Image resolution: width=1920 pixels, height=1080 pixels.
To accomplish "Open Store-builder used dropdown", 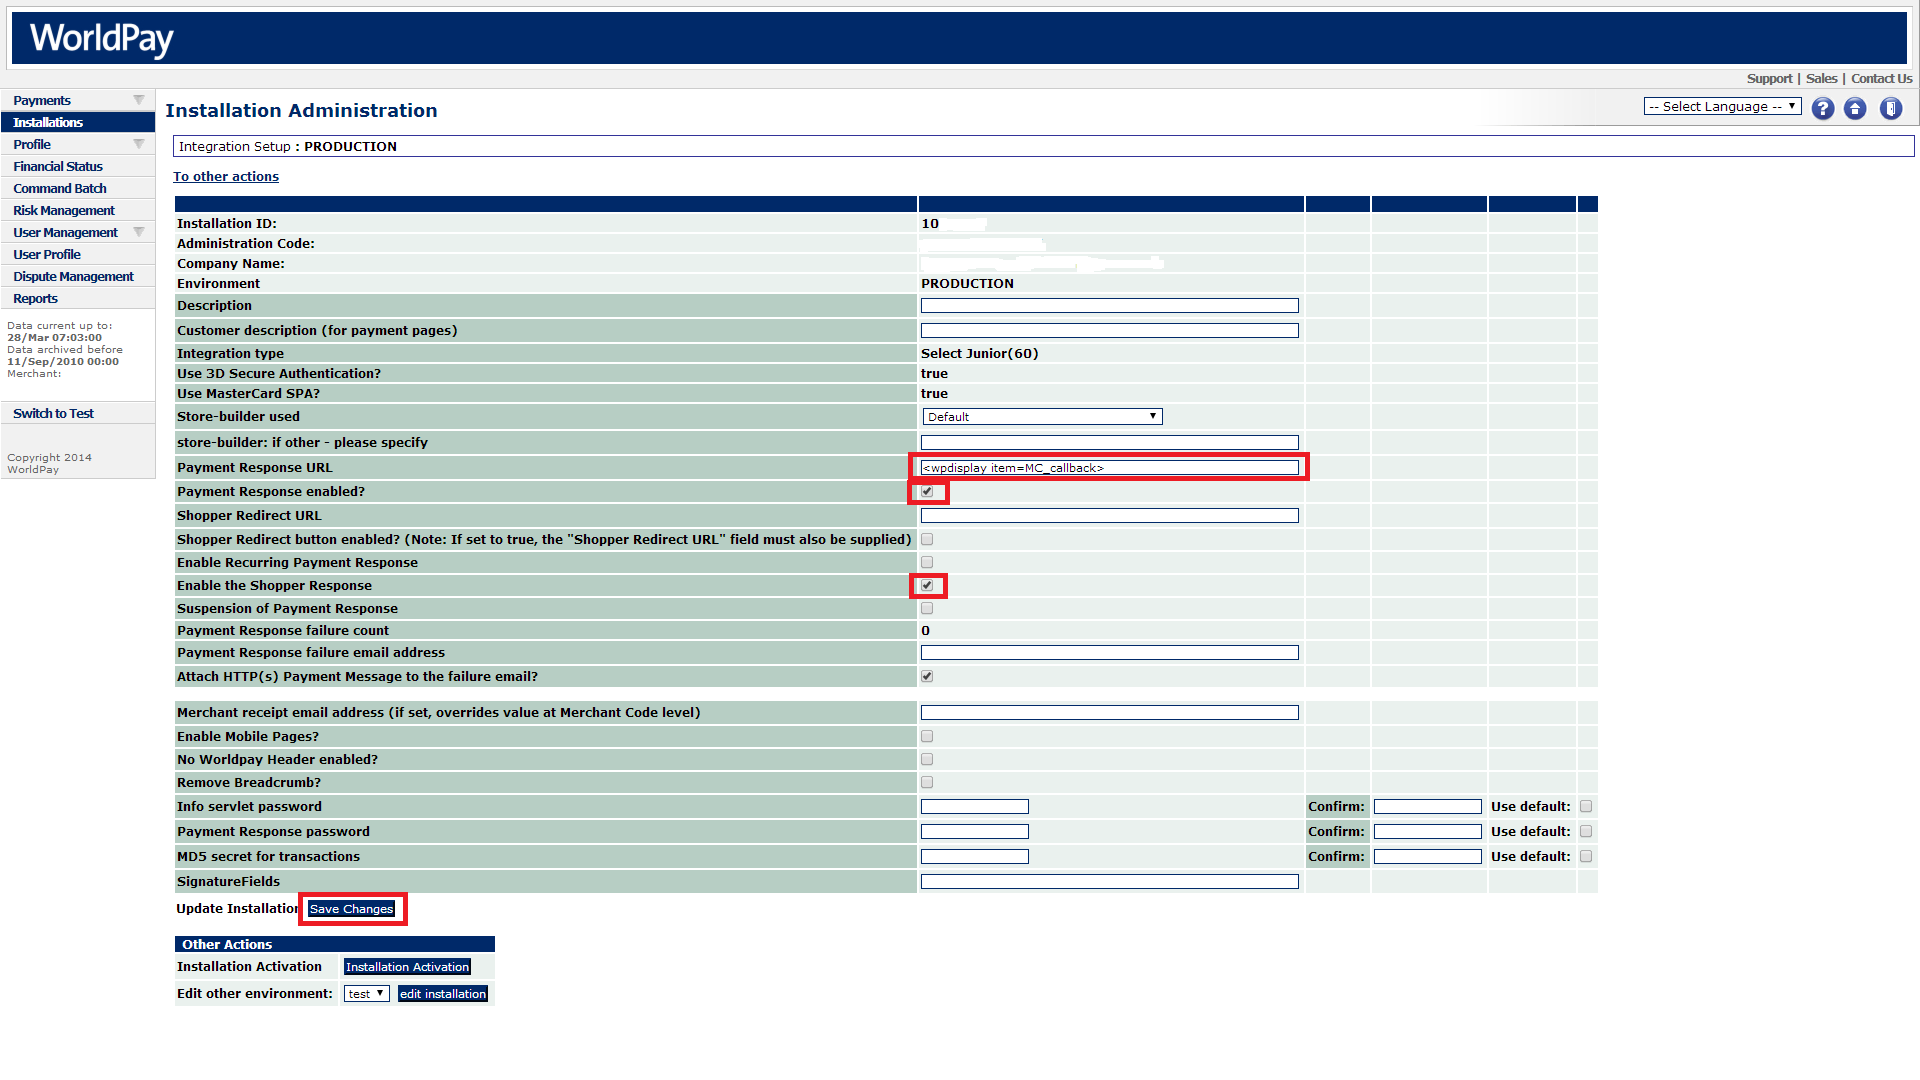I will [x=1041, y=417].
